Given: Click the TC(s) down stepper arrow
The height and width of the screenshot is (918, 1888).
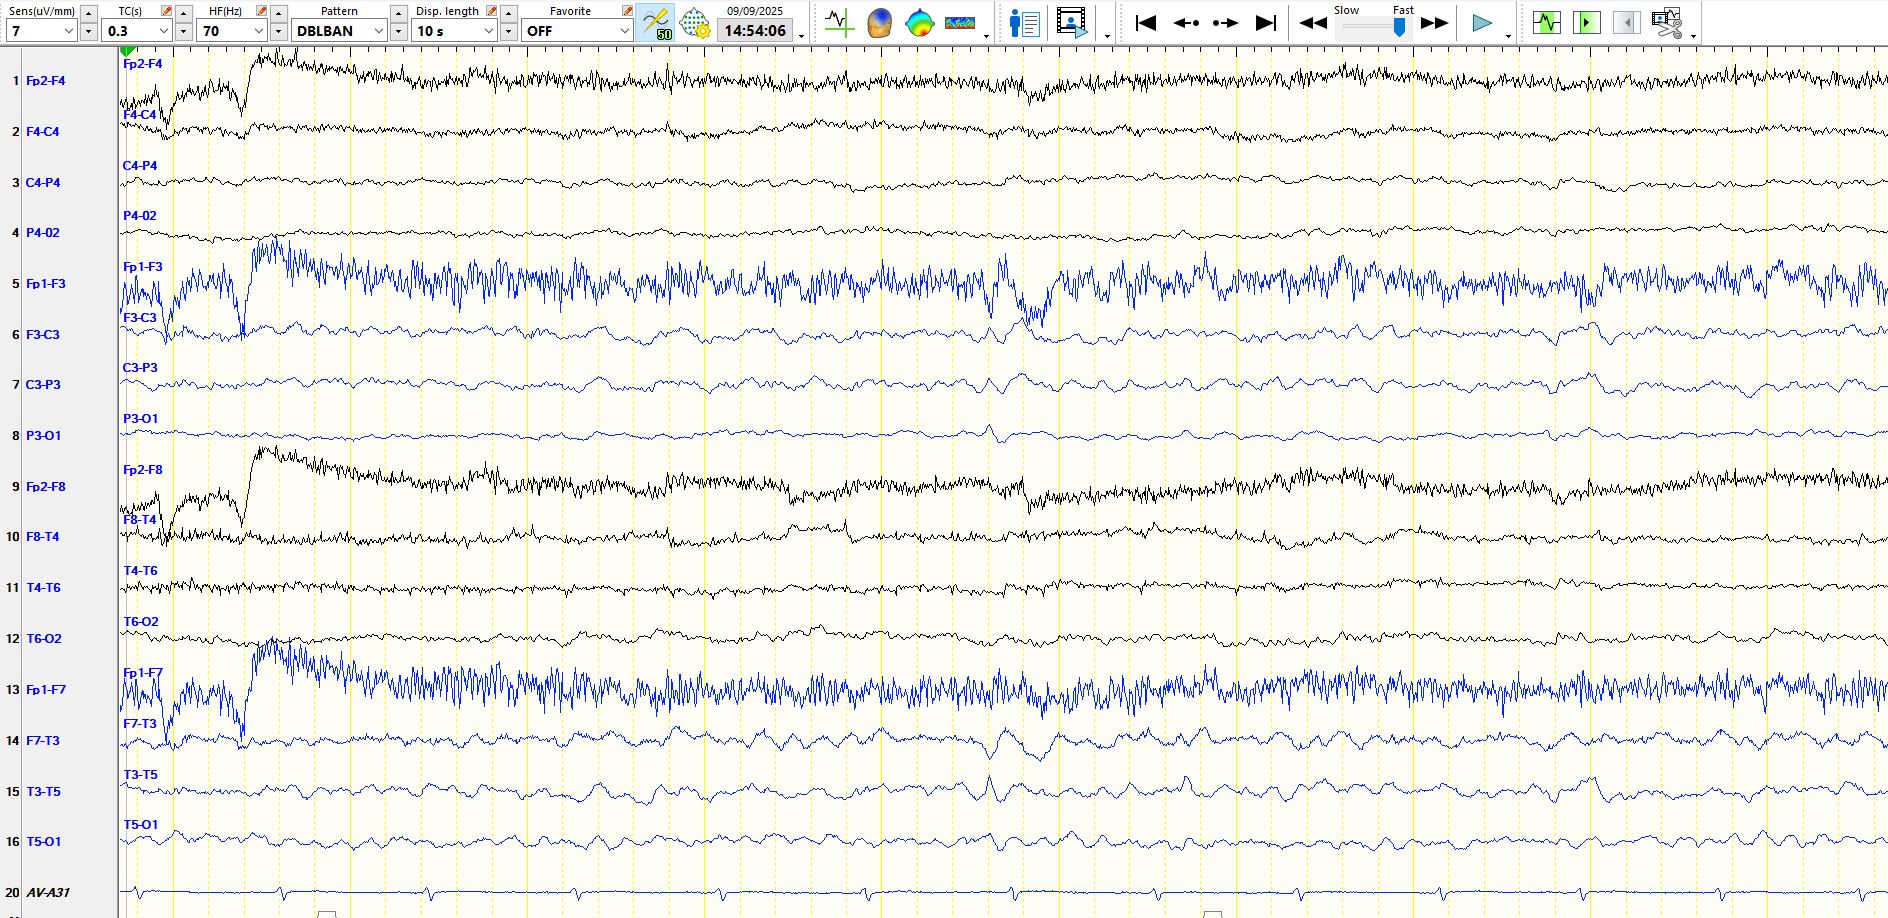Looking at the screenshot, I should [x=184, y=32].
